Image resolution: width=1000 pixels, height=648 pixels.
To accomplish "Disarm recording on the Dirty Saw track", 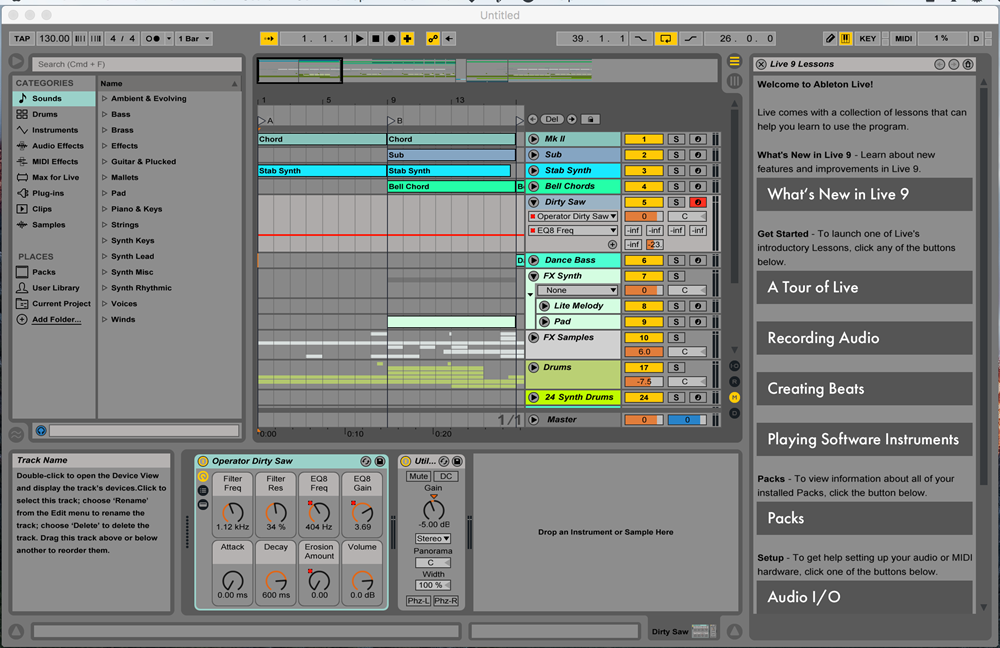I will point(698,202).
